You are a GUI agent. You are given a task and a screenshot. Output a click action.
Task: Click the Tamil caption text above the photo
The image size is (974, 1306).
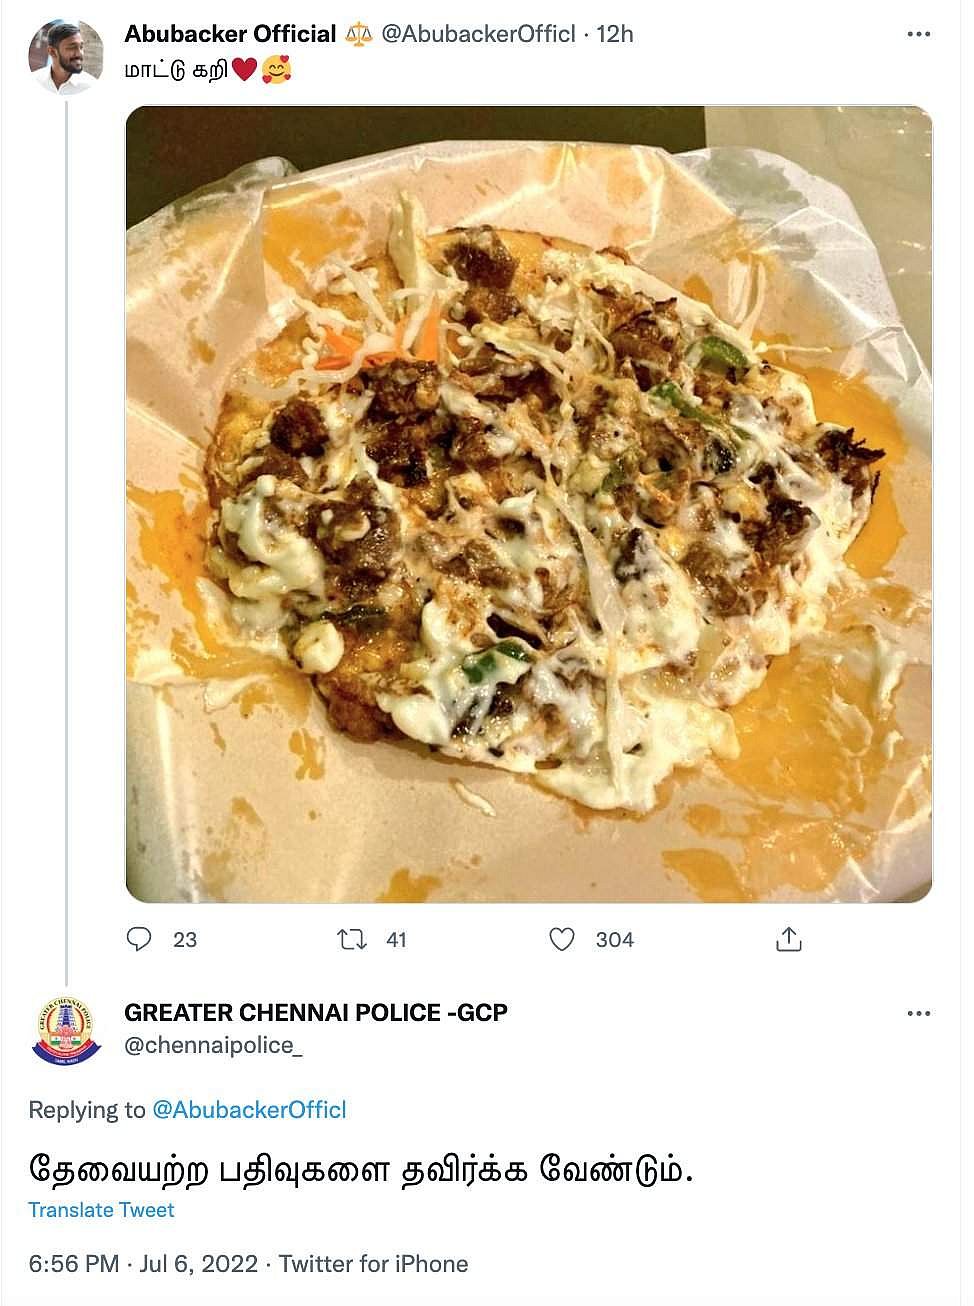(176, 70)
